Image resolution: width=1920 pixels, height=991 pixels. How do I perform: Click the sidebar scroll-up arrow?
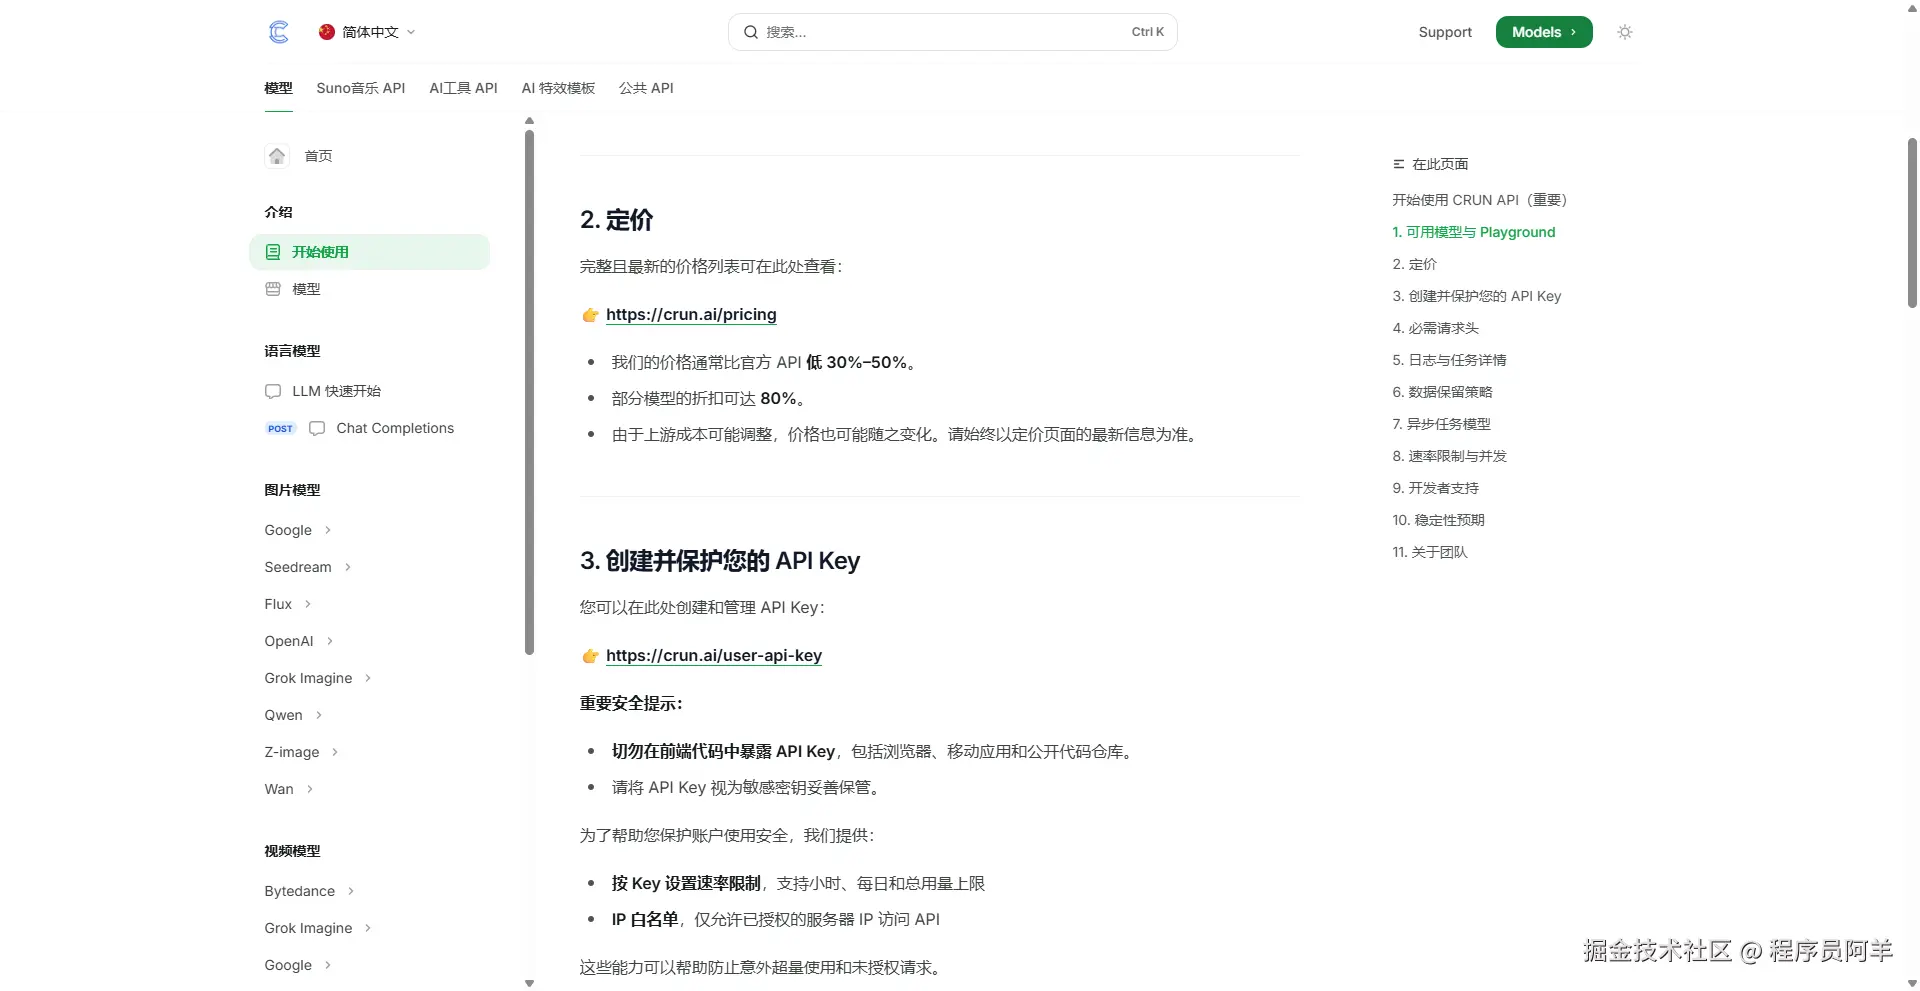tap(530, 121)
